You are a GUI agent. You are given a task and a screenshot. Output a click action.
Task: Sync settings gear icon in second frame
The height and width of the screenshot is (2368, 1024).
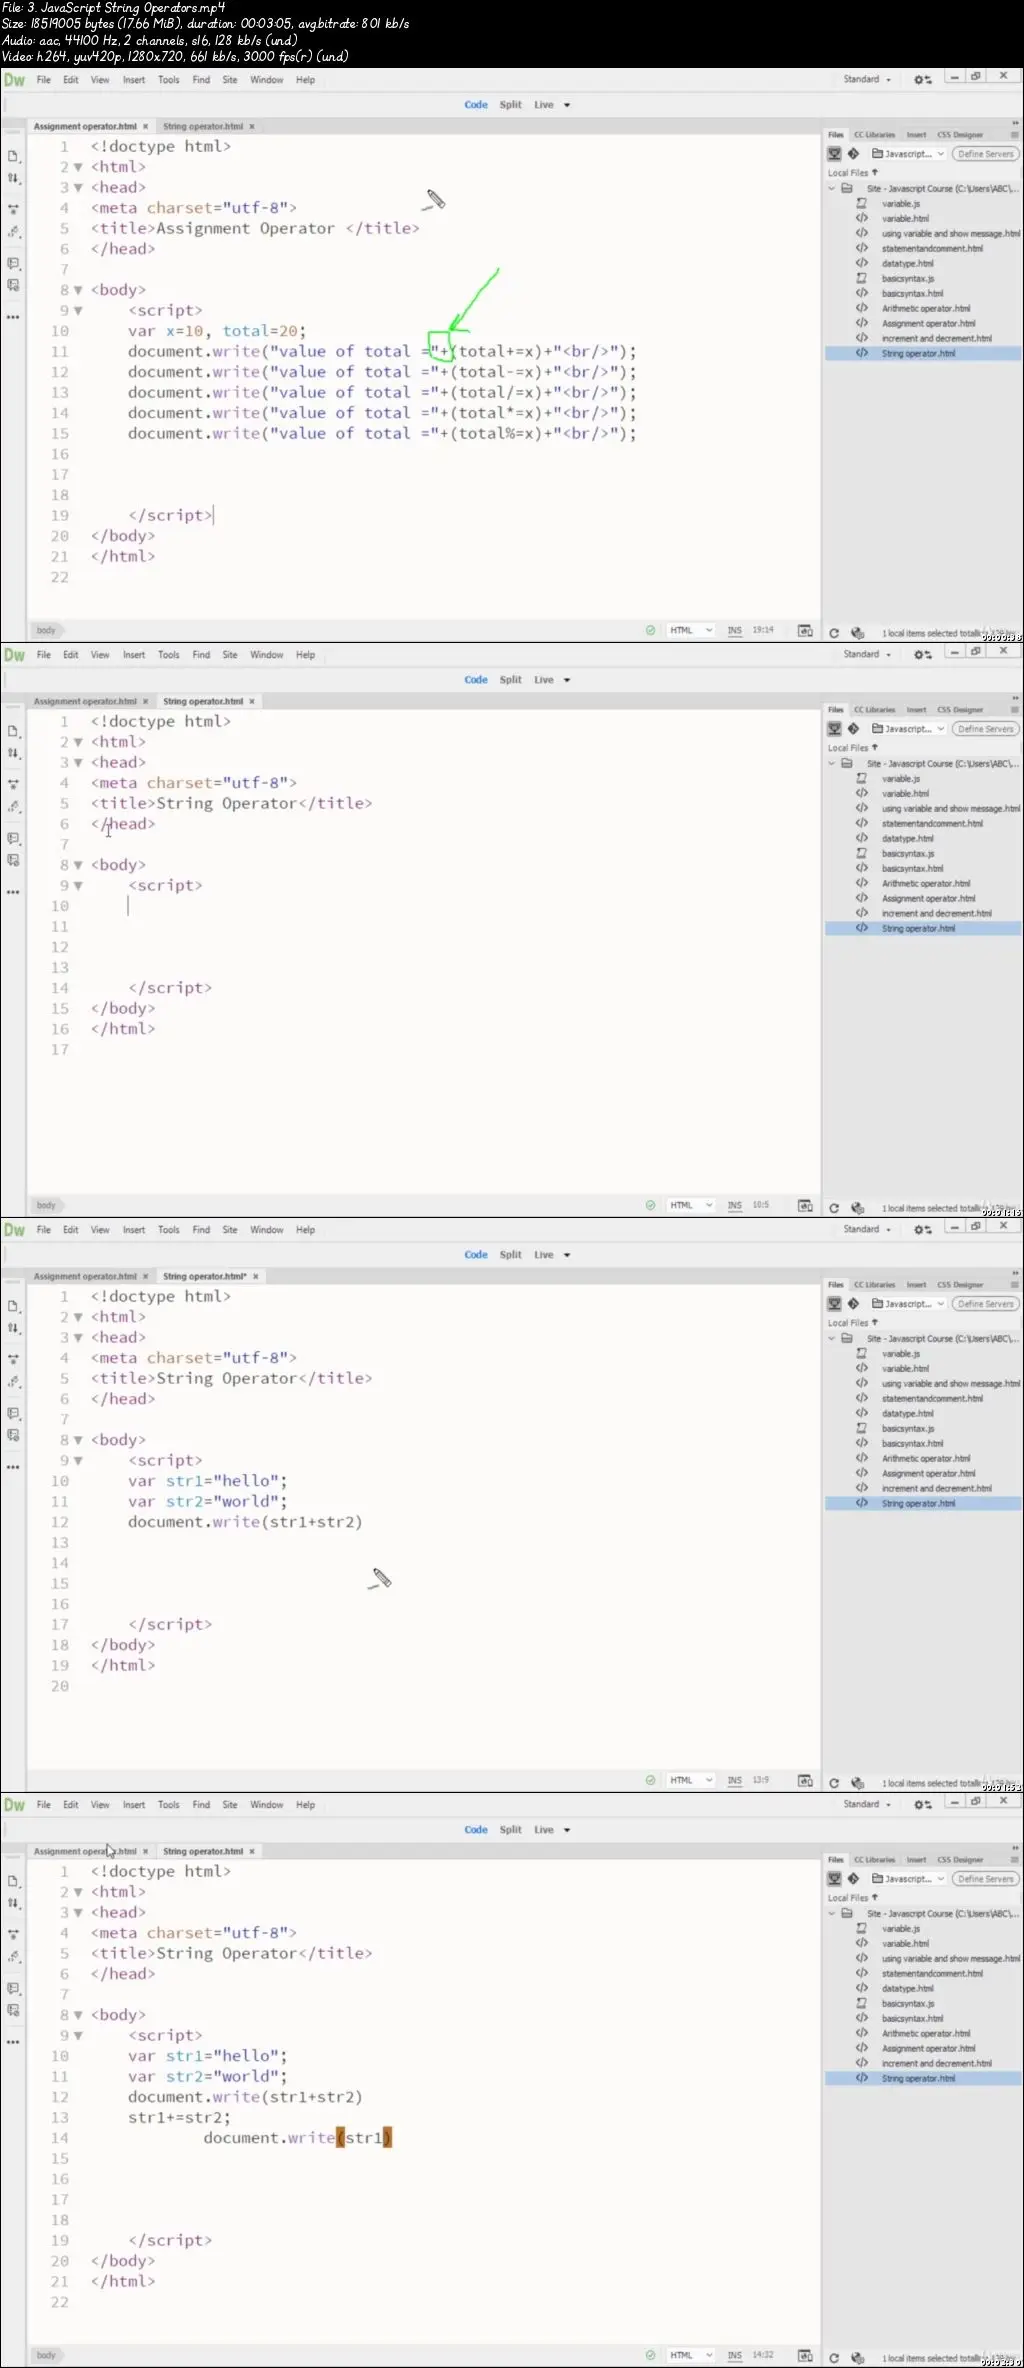point(922,655)
